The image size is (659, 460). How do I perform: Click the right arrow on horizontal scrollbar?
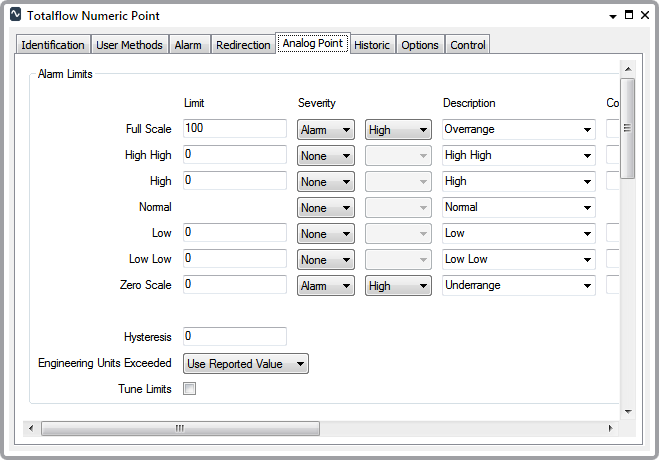coord(611,428)
